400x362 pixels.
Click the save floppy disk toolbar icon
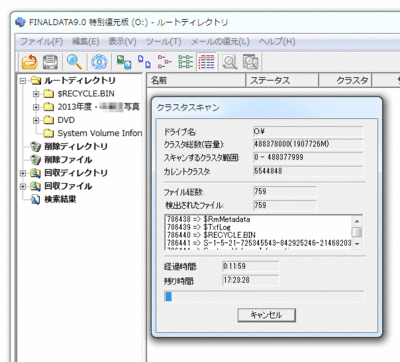(50, 62)
